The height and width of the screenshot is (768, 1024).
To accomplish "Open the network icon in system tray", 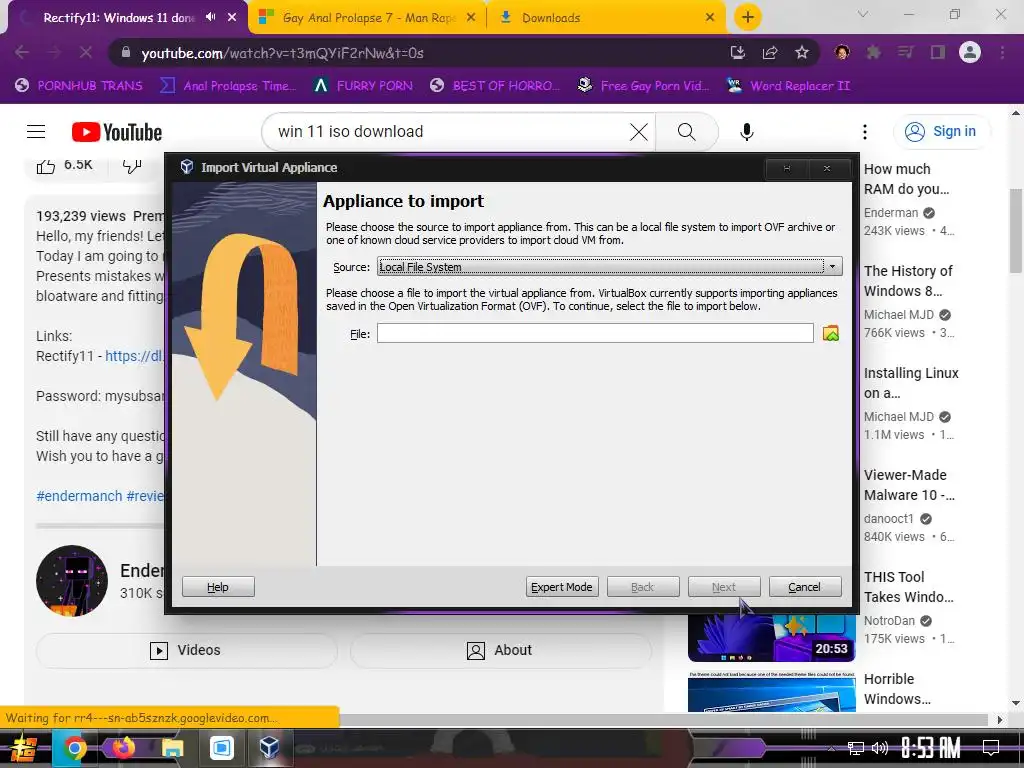I will [x=855, y=748].
